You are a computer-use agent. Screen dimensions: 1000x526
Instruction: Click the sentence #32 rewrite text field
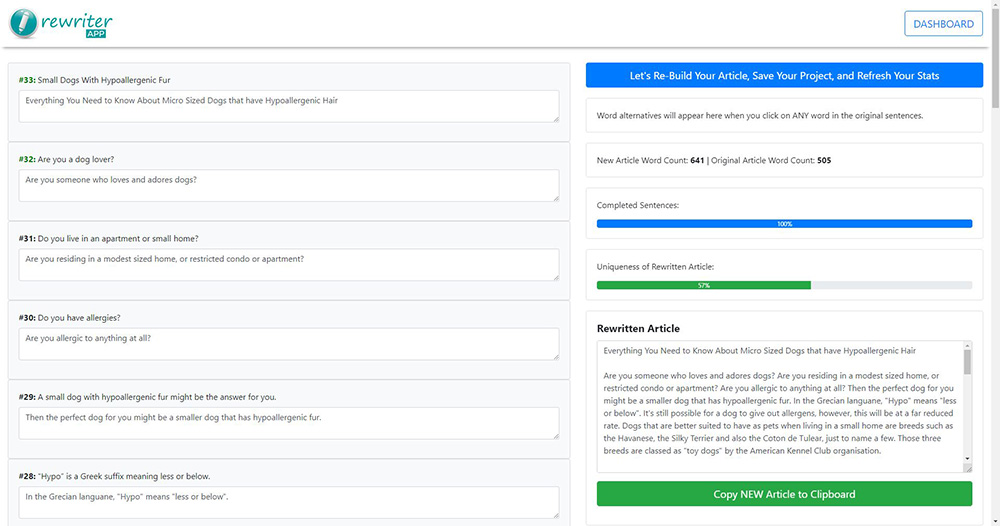[288, 186]
